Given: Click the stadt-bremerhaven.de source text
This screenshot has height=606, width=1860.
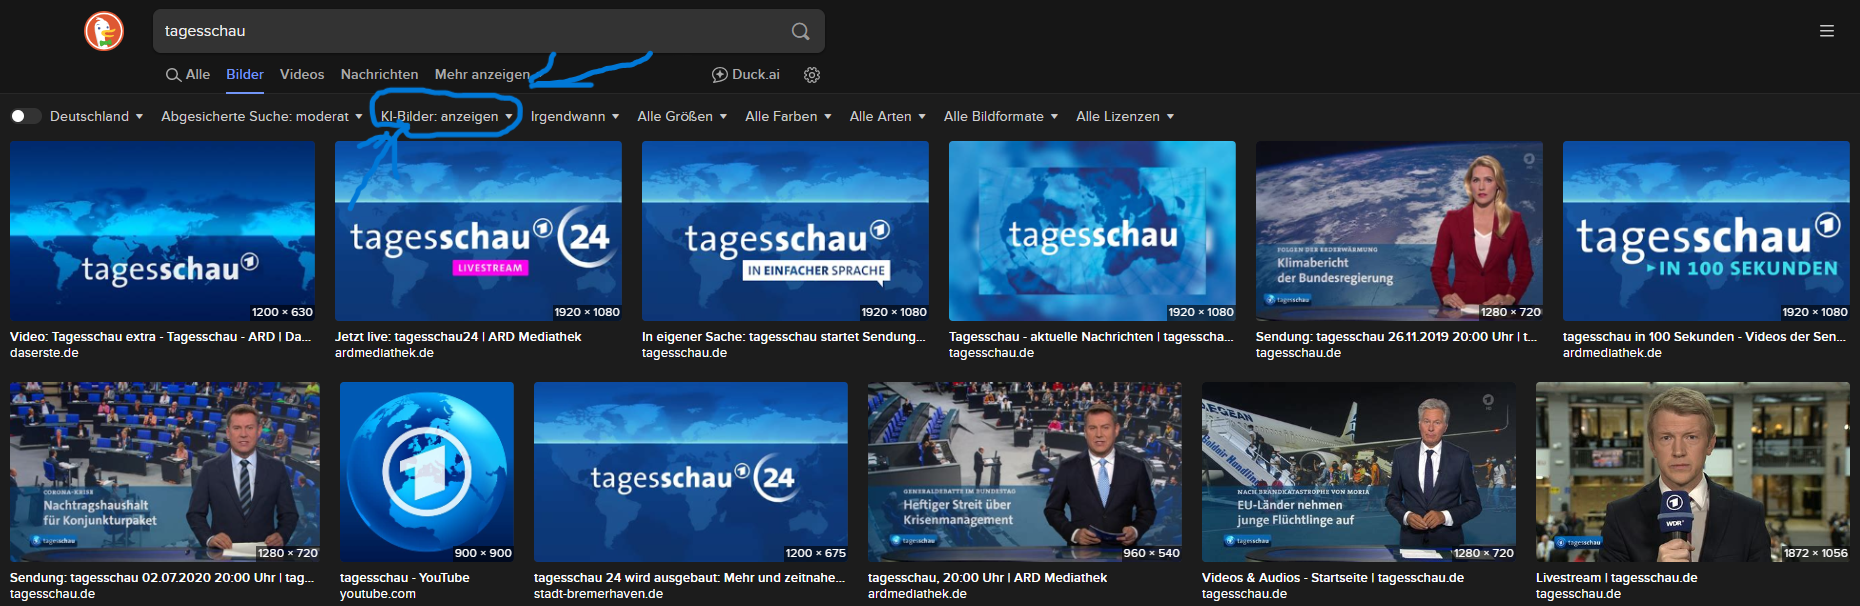Looking at the screenshot, I should point(598,594).
